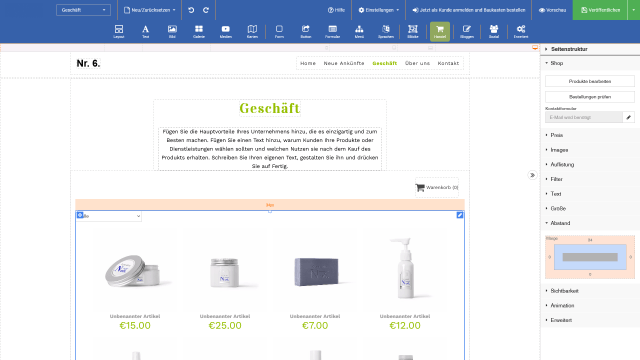Select the €15.00 tin product image
The height and width of the screenshot is (360, 640).
click(135, 270)
